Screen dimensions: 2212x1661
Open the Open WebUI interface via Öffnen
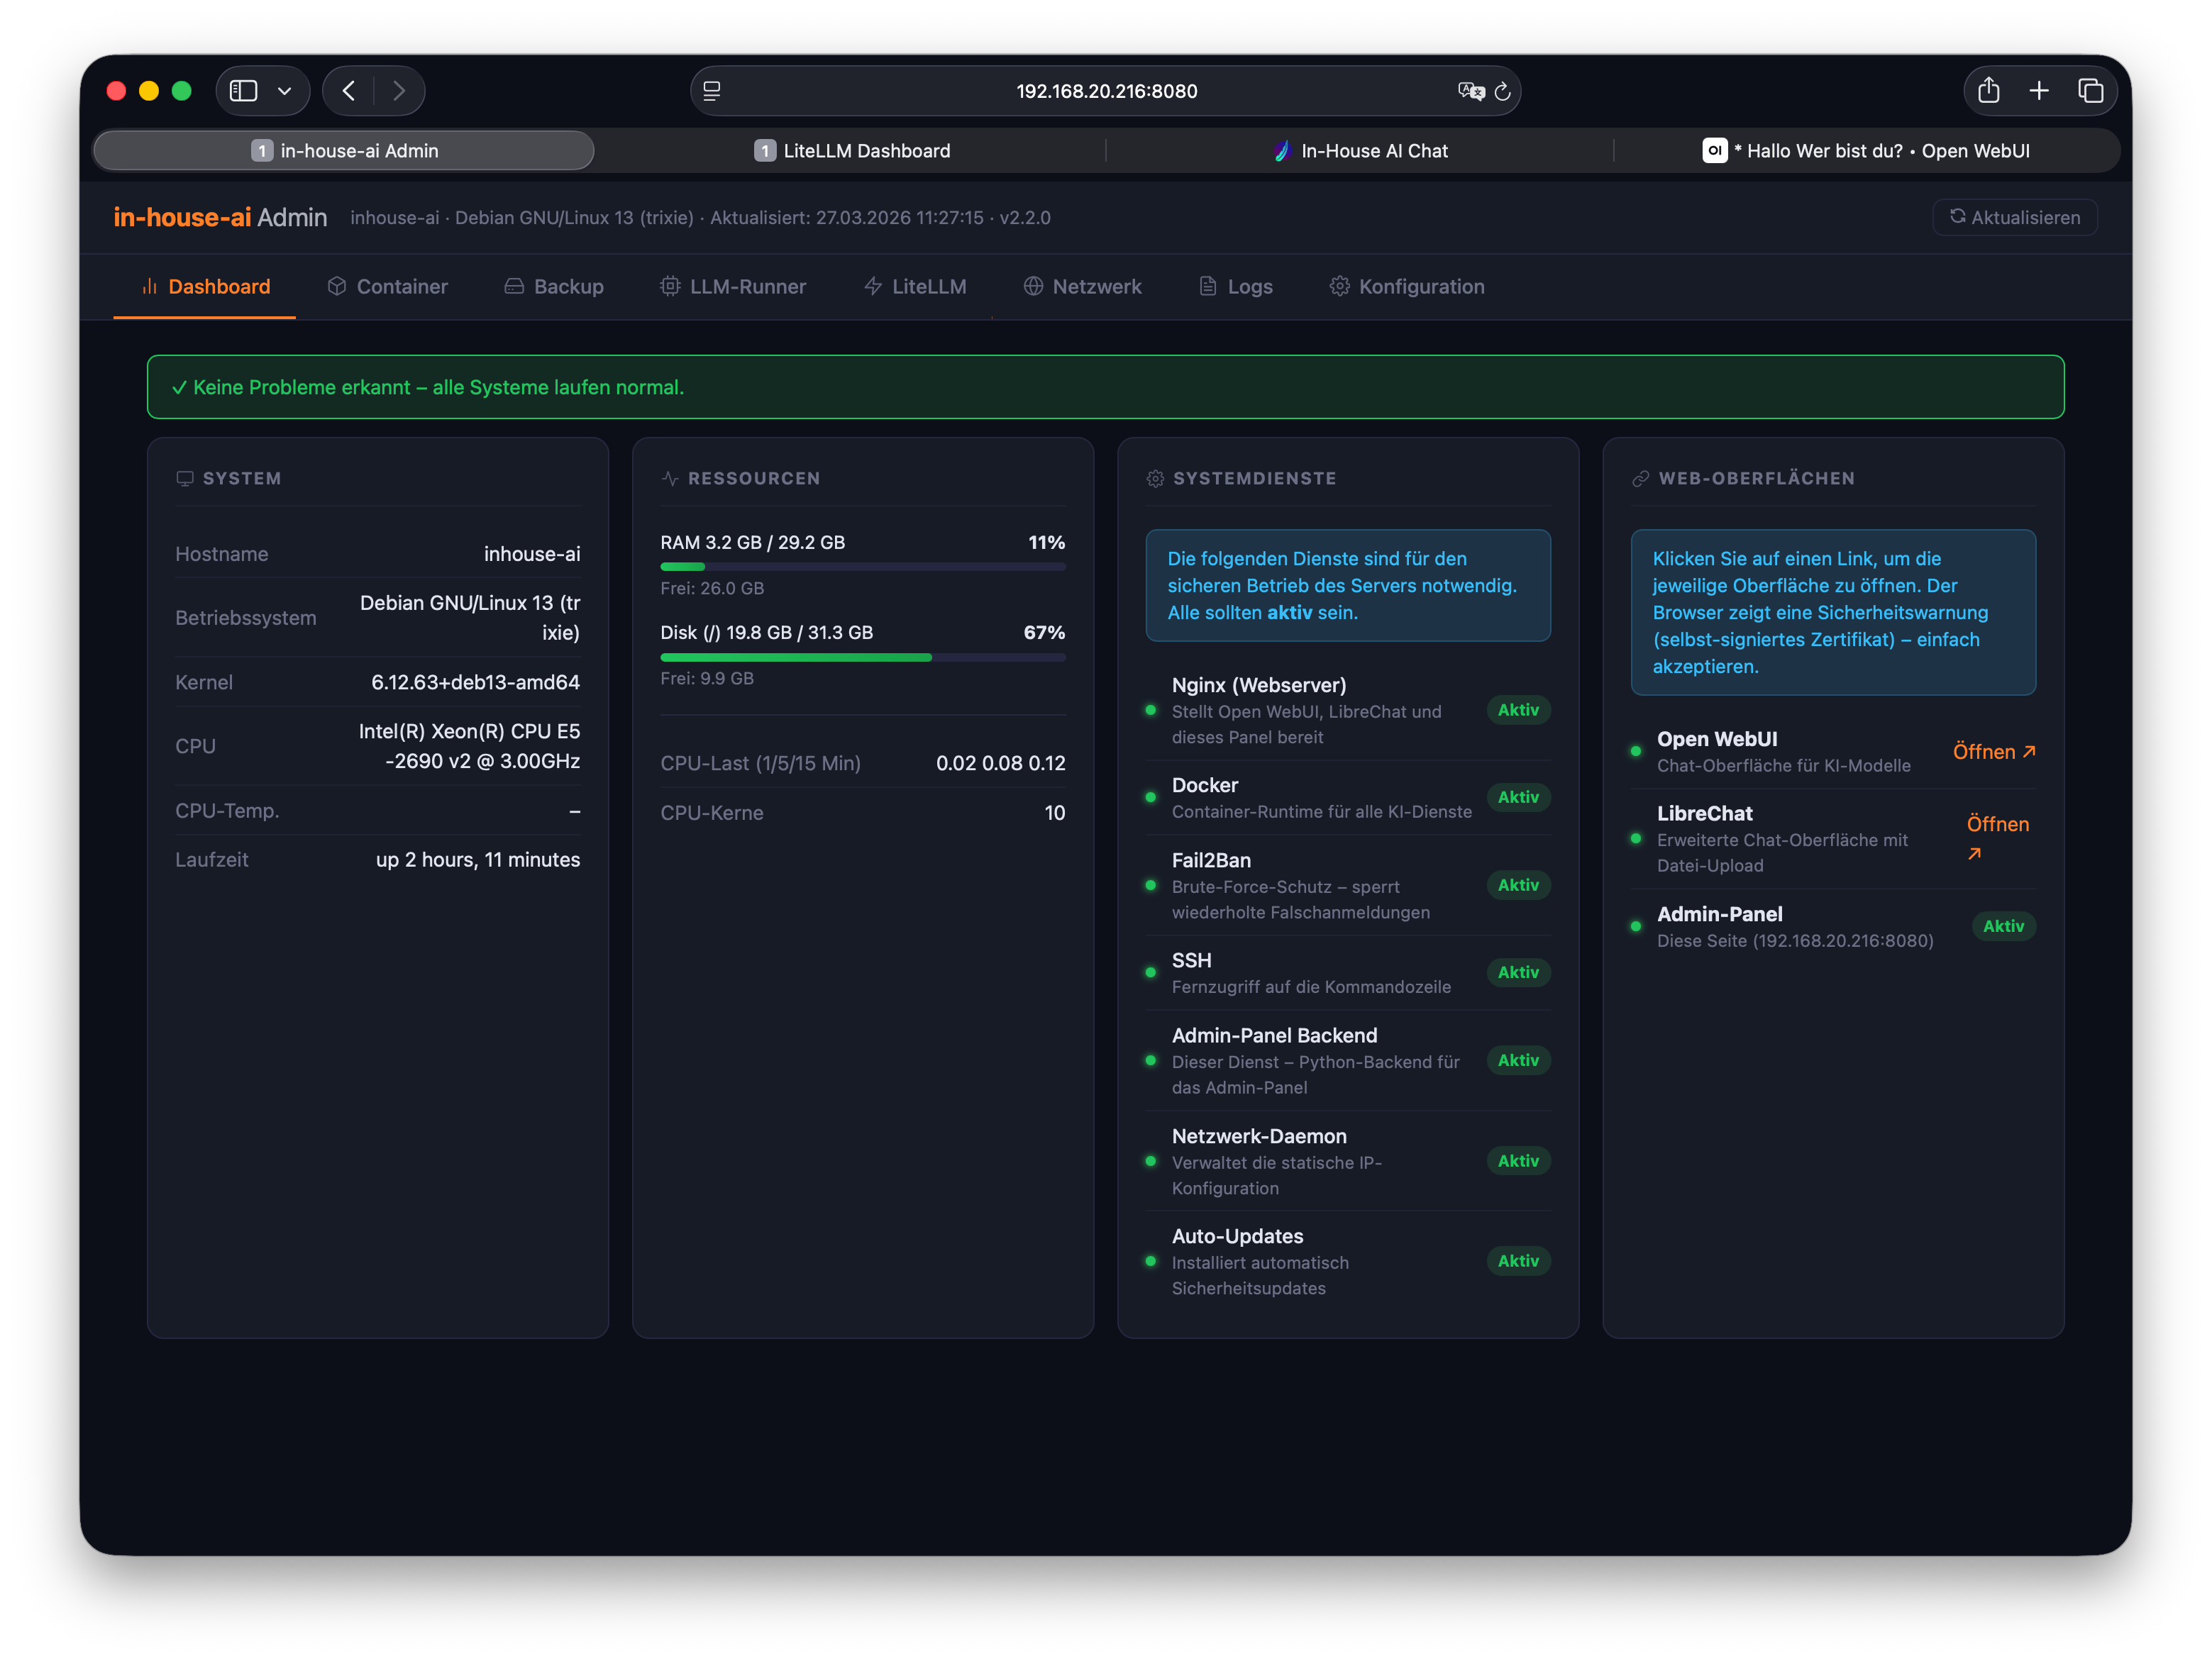pyautogui.click(x=1994, y=751)
